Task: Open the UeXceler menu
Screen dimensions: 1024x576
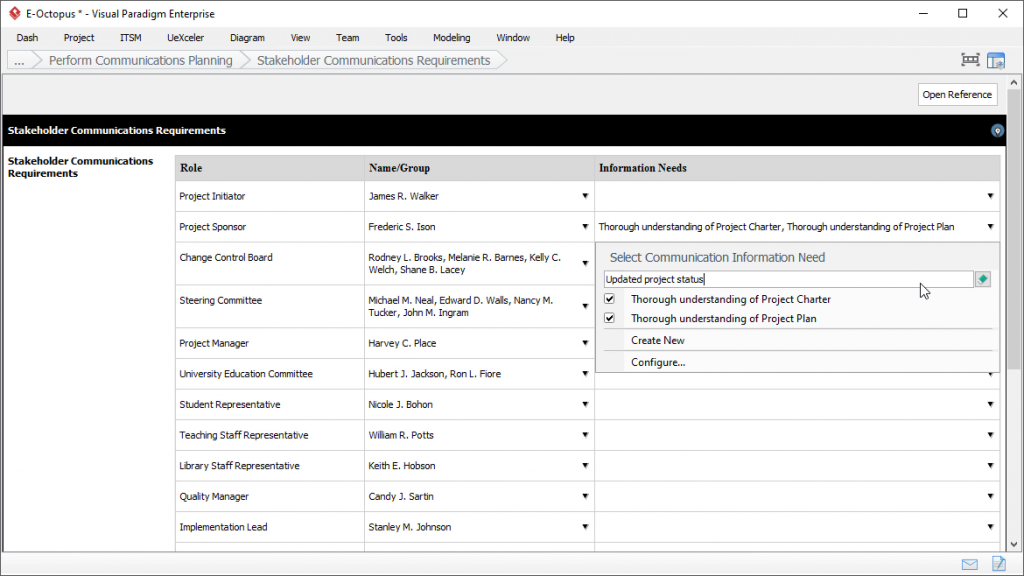Action: pos(186,38)
